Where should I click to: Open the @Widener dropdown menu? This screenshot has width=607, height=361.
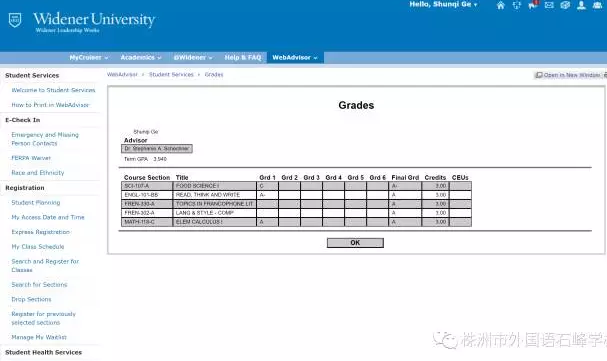(193, 57)
